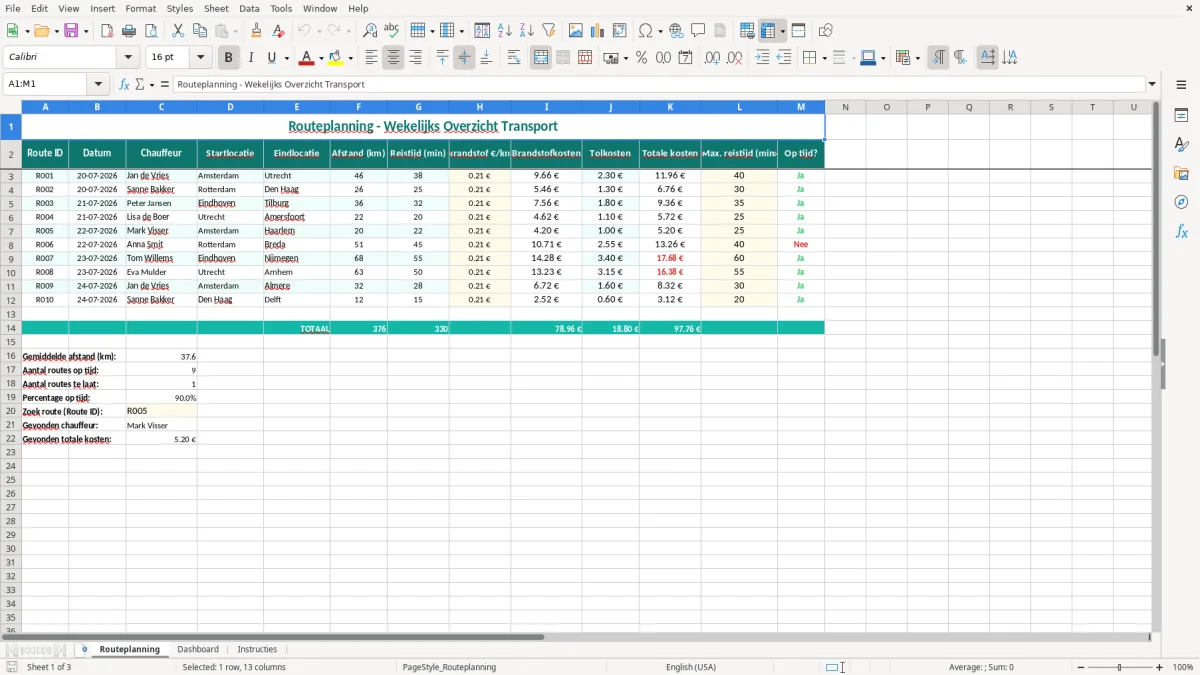The height and width of the screenshot is (675, 1200).
Task: Export directly as PDF
Action: click(x=107, y=31)
